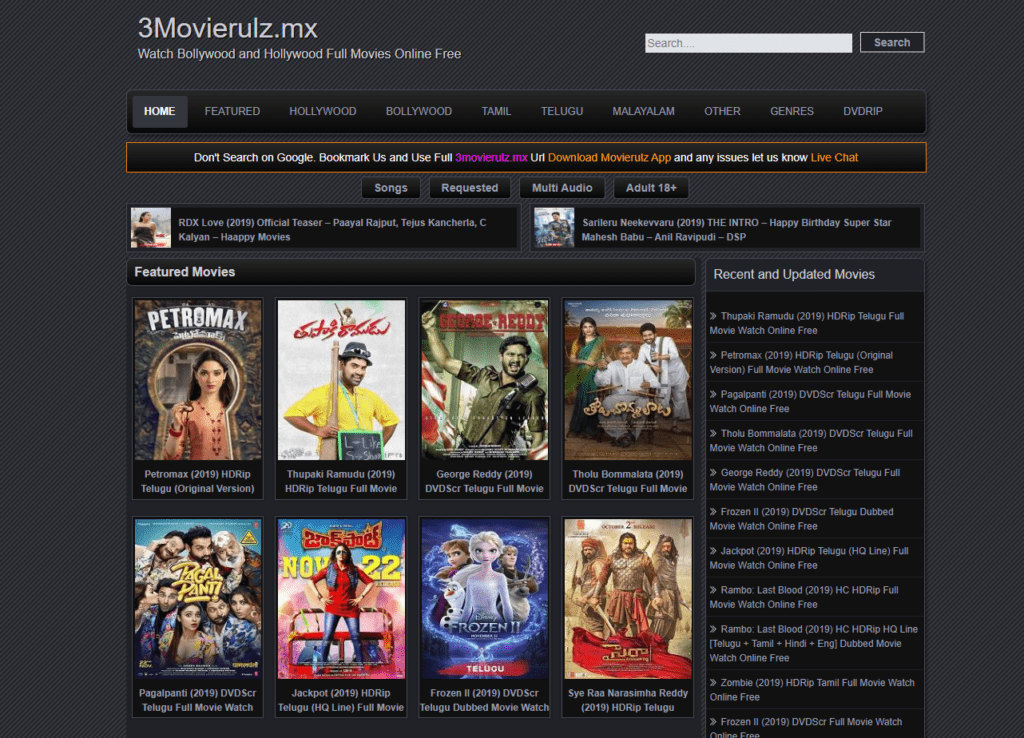The image size is (1024, 738).
Task: Click the 3Movierulz.mx site title
Action: click(x=227, y=29)
